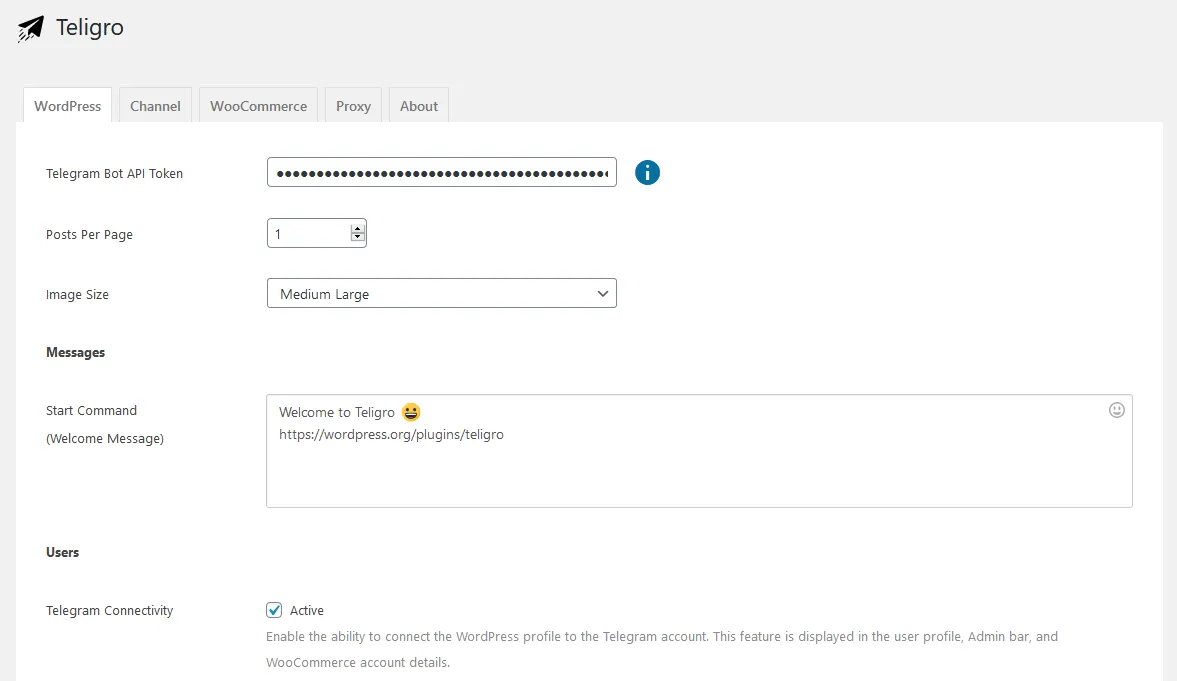Click the Teligro paper plane logo

pos(31,29)
